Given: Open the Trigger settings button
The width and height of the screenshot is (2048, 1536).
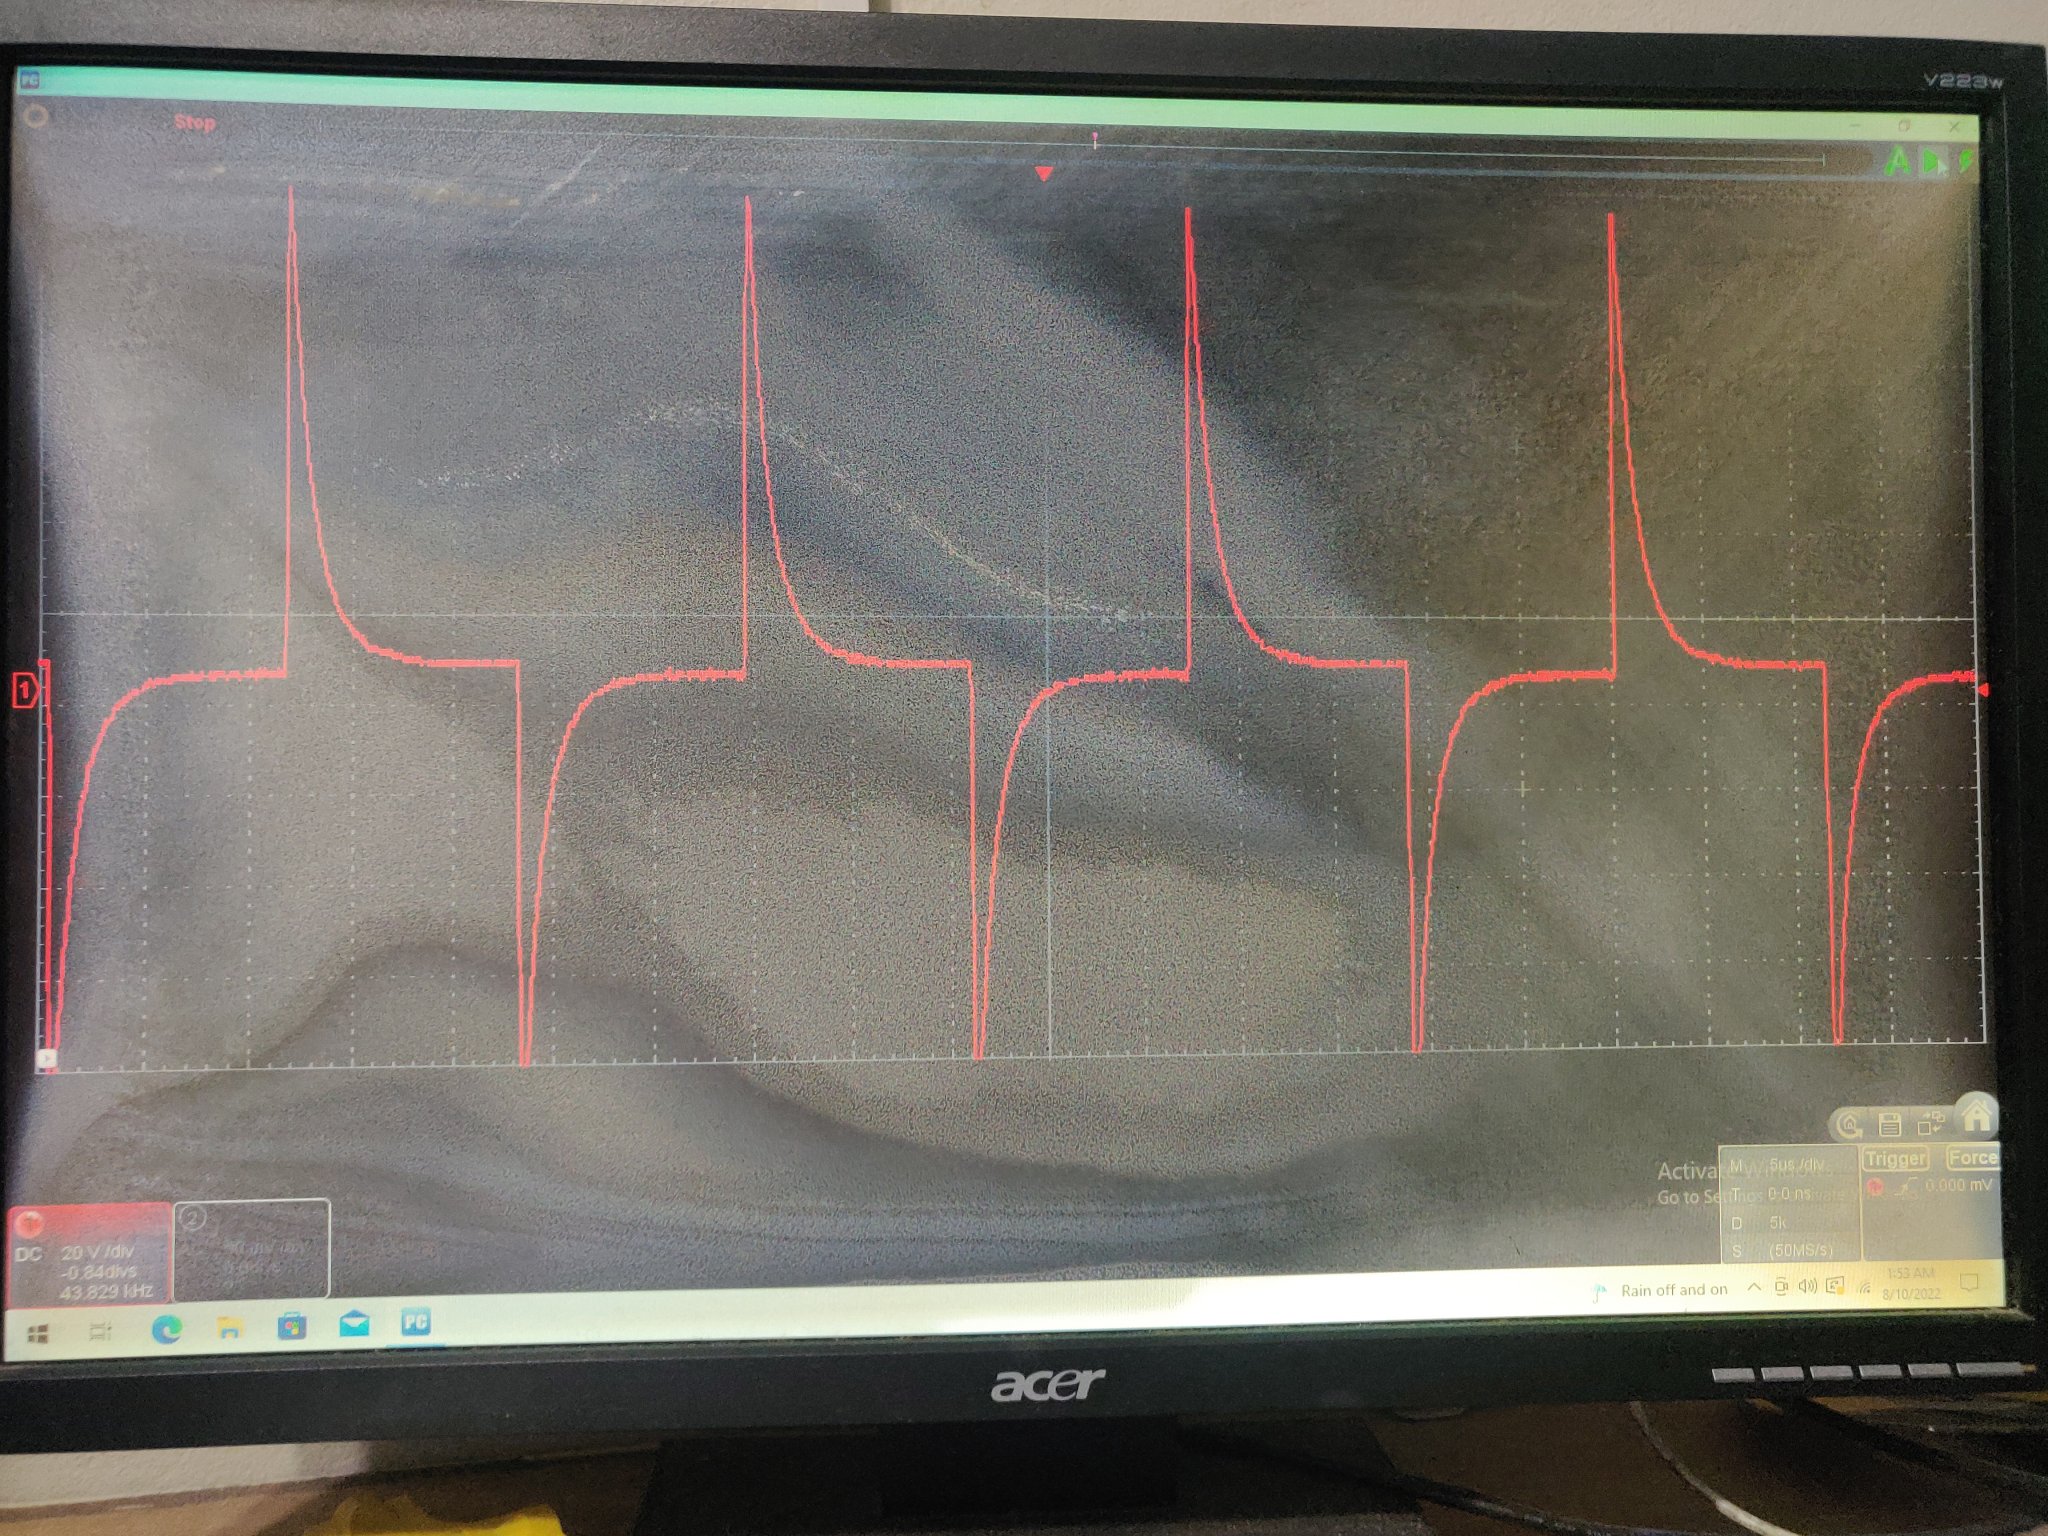Looking at the screenshot, I should coord(1895,1158).
